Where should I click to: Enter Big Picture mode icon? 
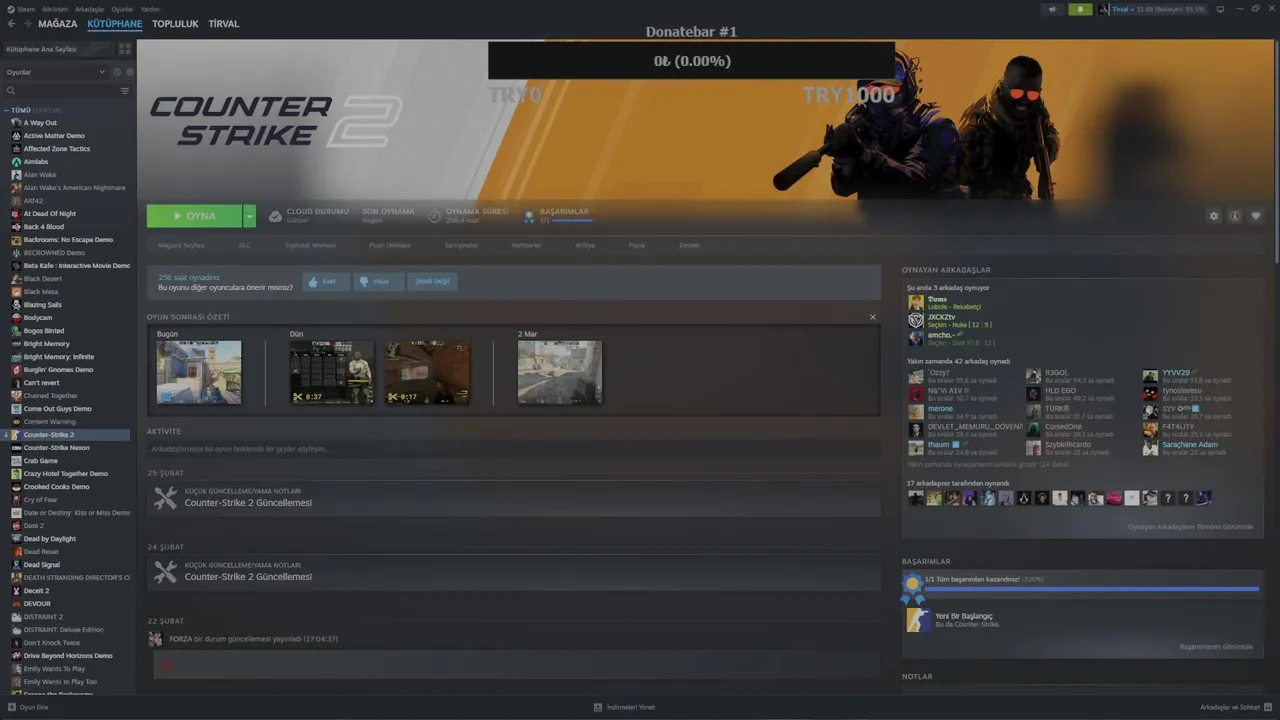click(x=1219, y=9)
